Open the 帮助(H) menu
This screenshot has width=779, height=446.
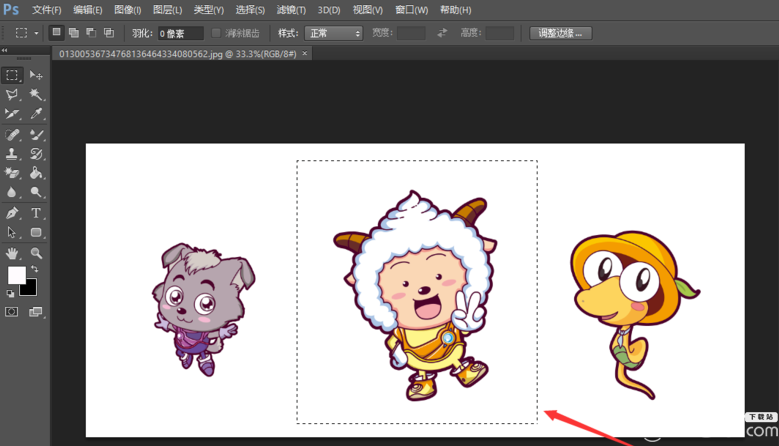tap(456, 10)
